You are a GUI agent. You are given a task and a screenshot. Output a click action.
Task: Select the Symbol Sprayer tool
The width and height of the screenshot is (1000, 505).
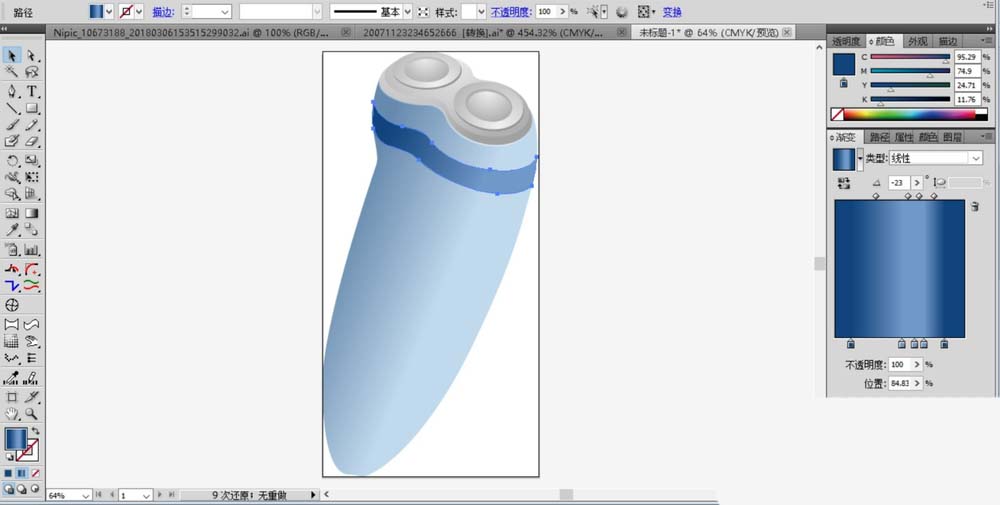(x=12, y=249)
